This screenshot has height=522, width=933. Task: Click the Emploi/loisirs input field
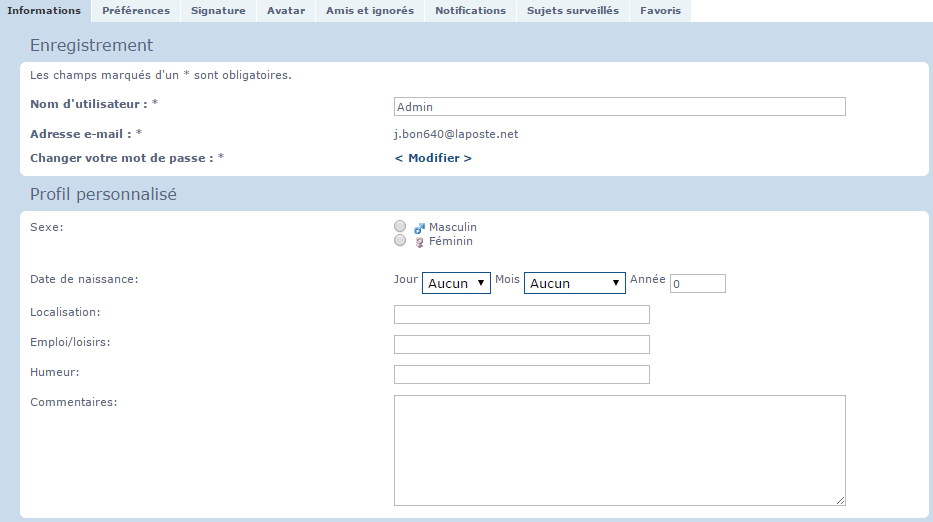pos(521,345)
